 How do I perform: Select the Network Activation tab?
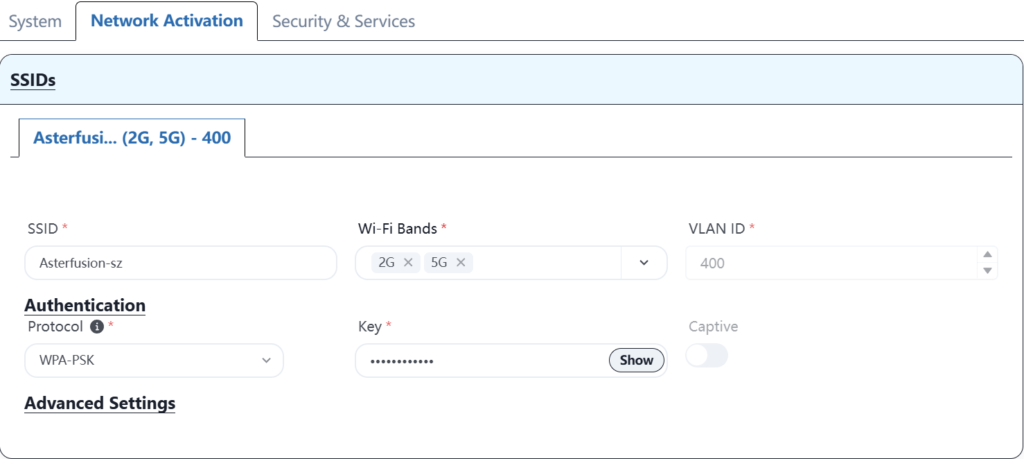point(166,21)
